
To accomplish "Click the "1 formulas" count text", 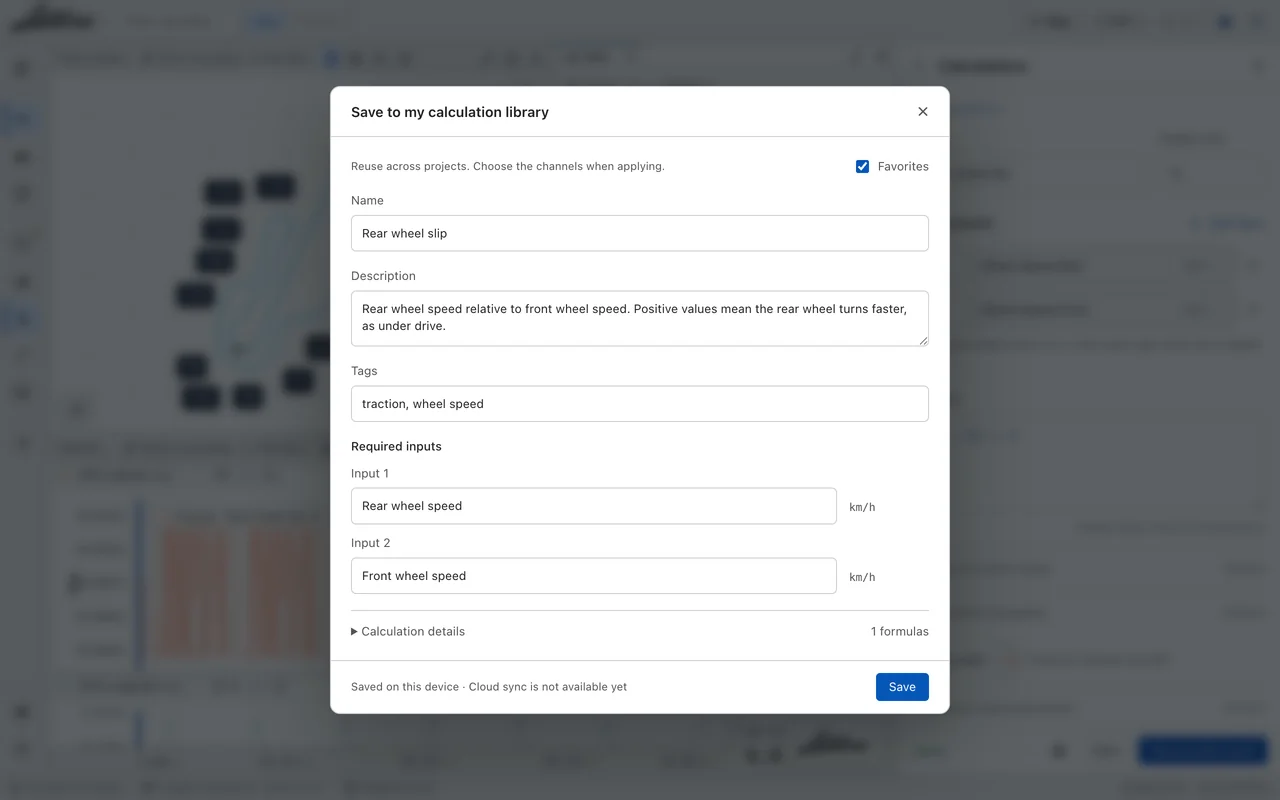I will 900,631.
